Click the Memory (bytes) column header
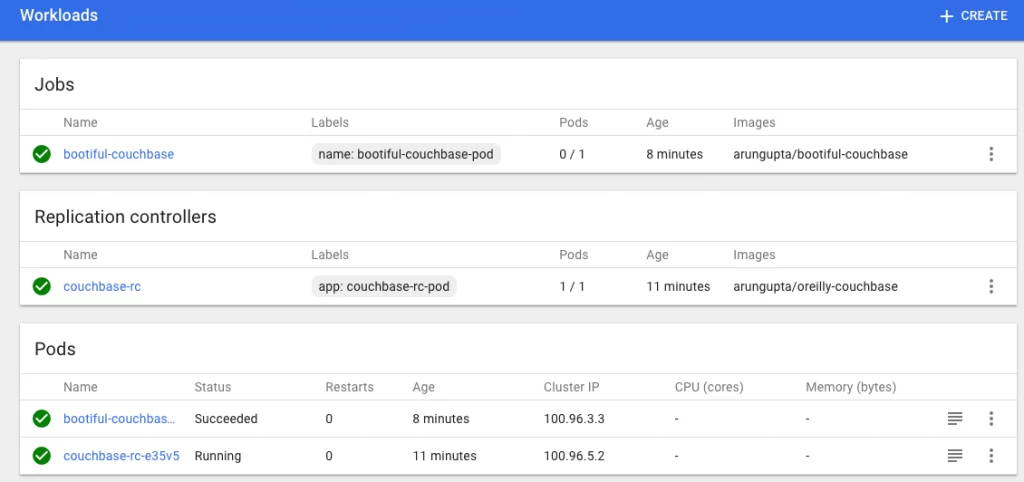 tap(851, 387)
